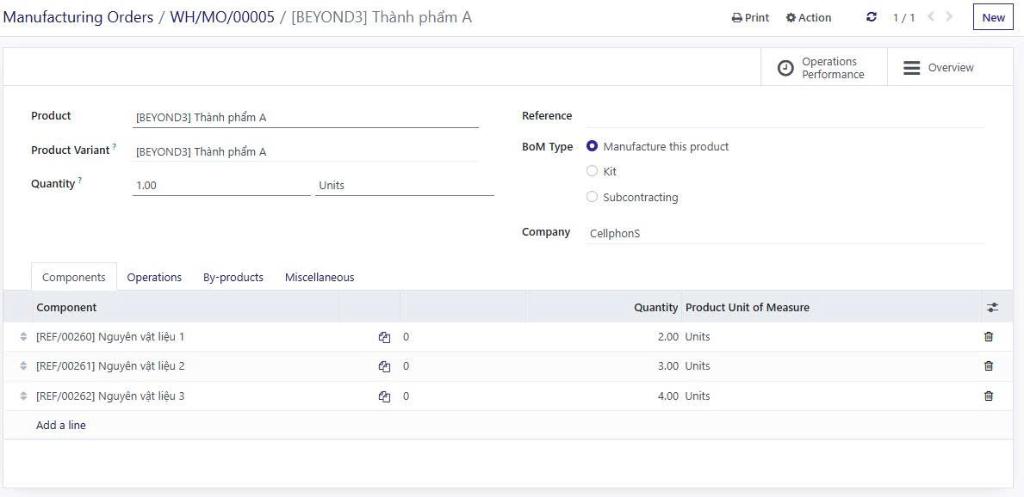Select the Subcontracting radio option
The width and height of the screenshot is (1024, 497).
(x=592, y=197)
